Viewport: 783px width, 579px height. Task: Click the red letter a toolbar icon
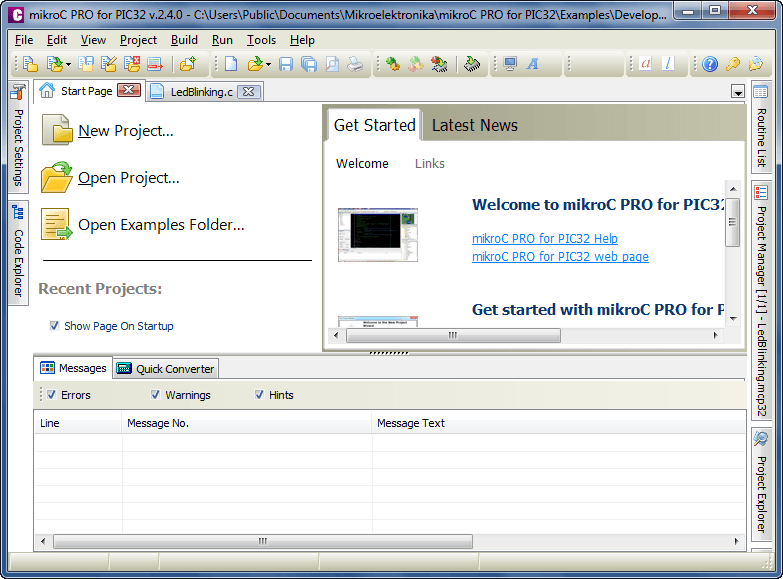pos(645,64)
